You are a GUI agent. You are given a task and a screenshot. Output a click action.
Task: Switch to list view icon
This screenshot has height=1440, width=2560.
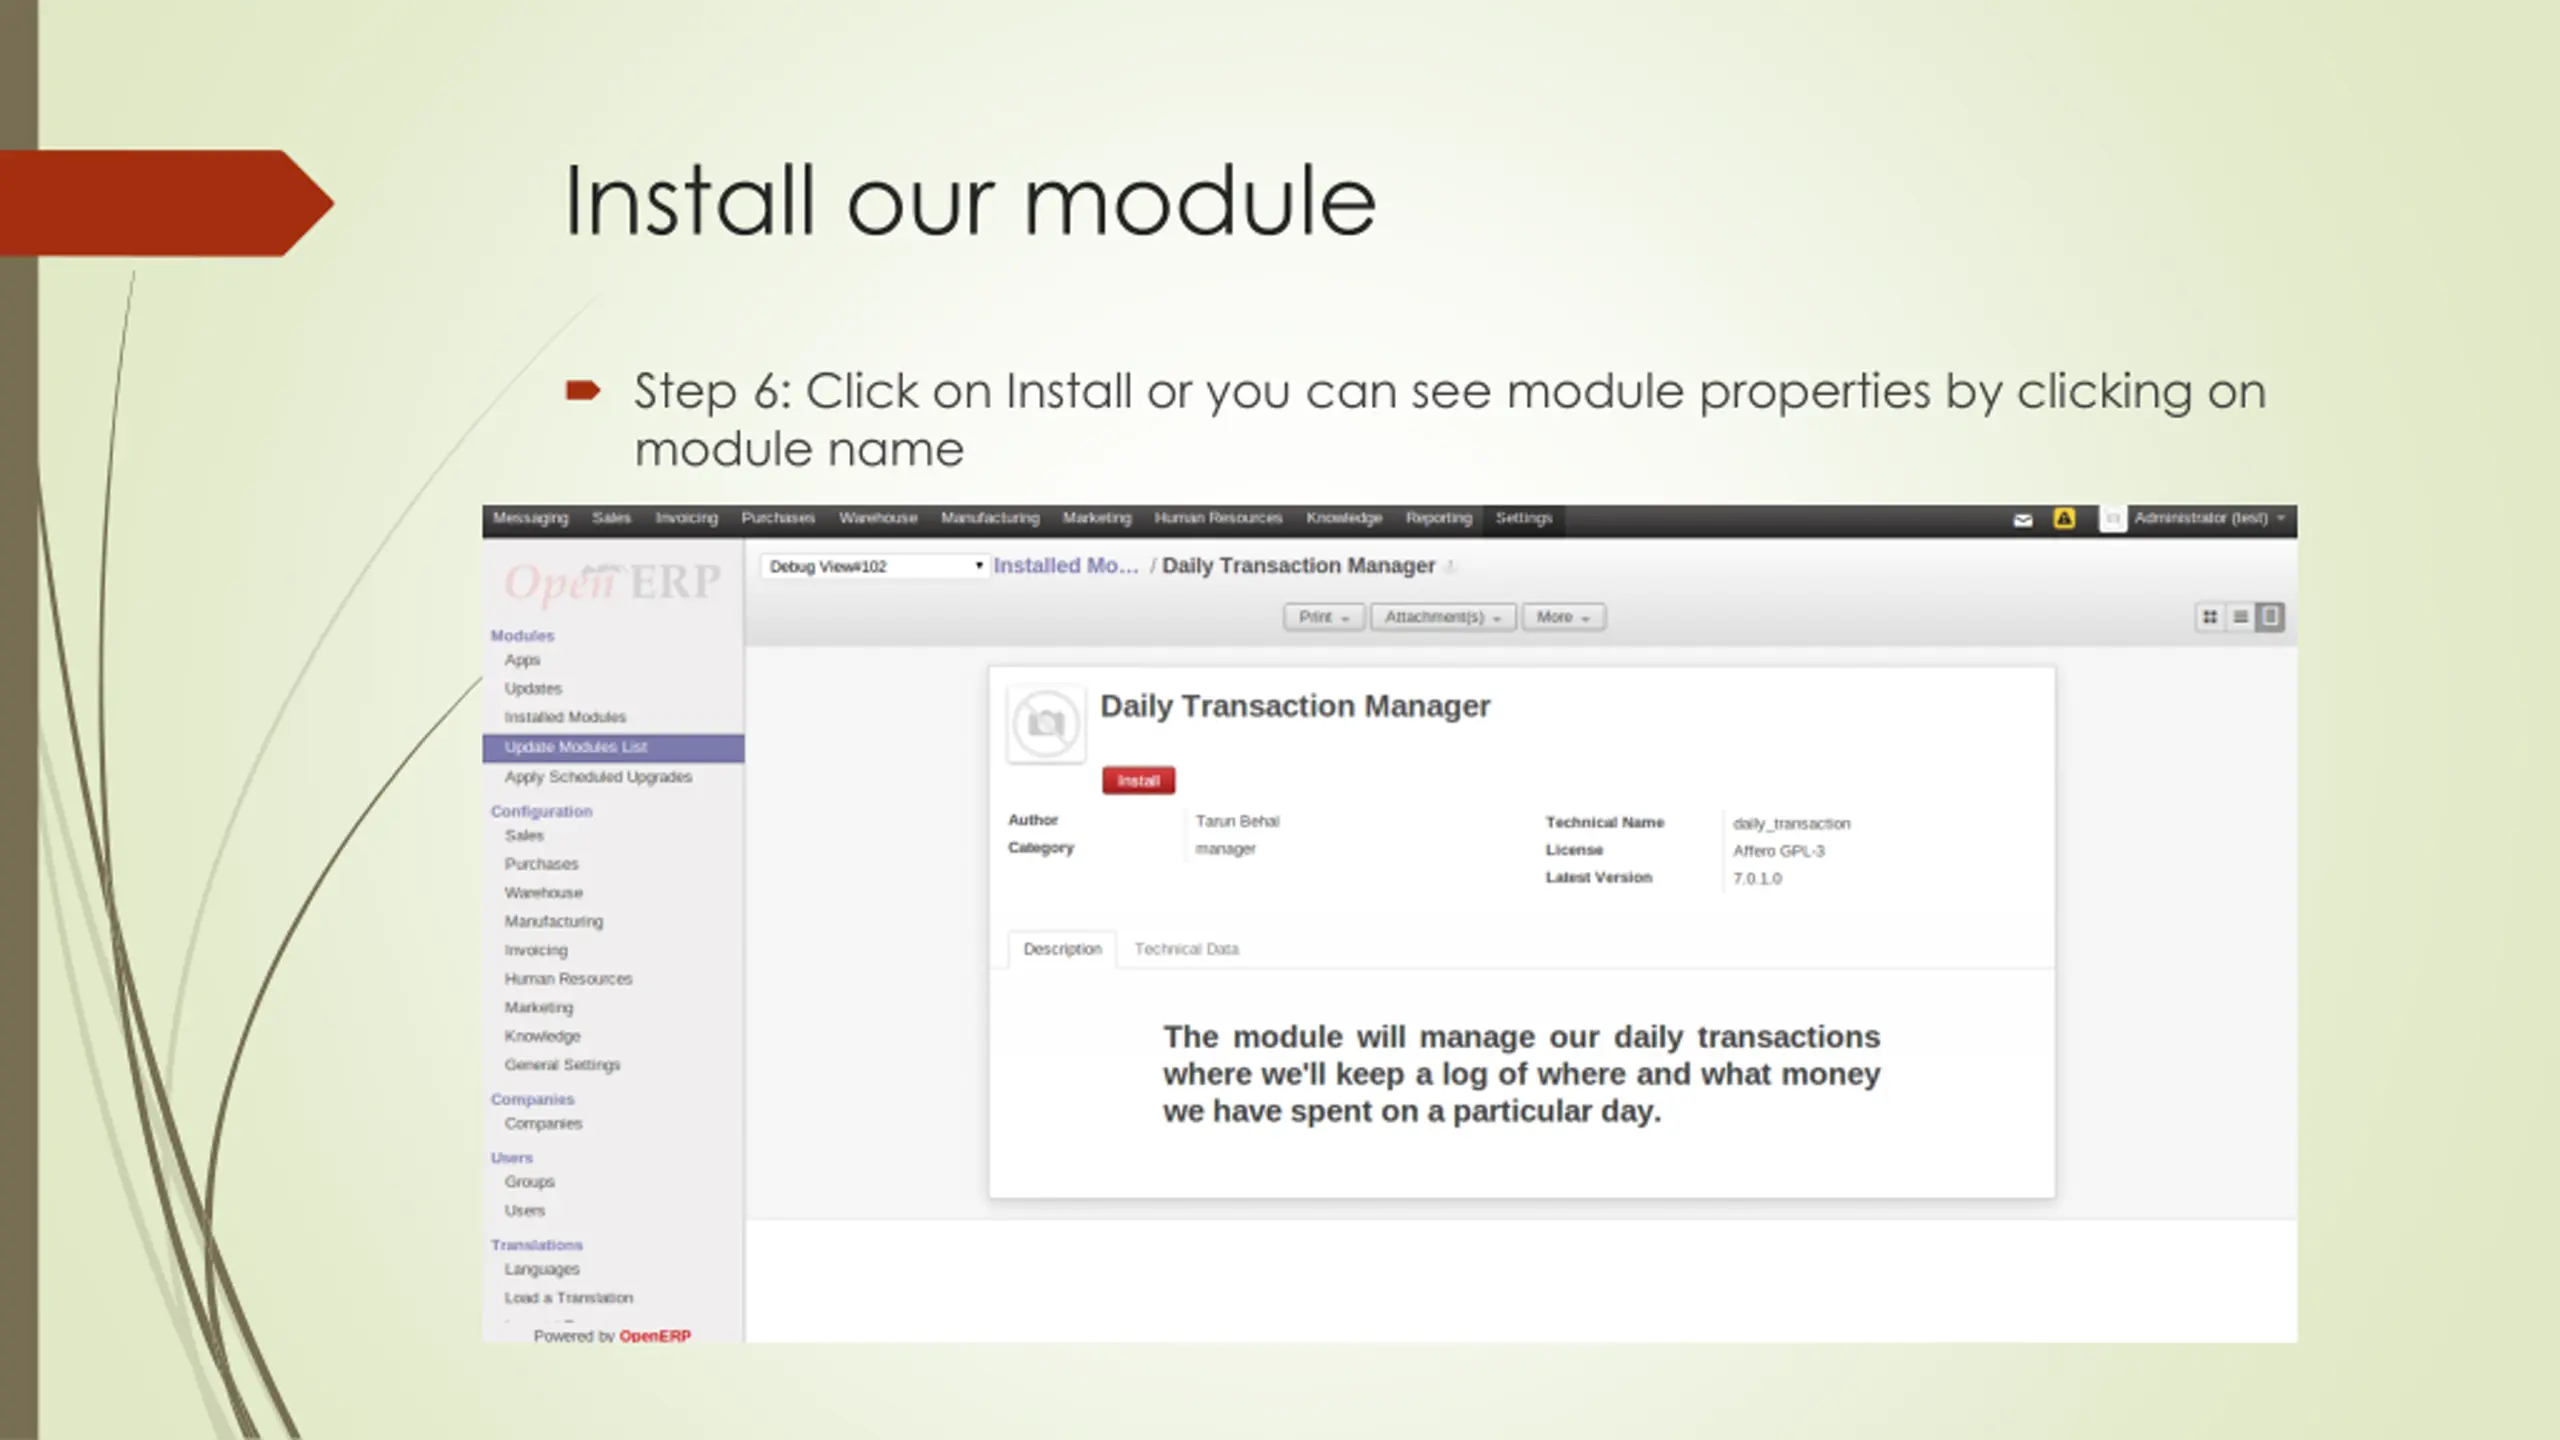2240,617
